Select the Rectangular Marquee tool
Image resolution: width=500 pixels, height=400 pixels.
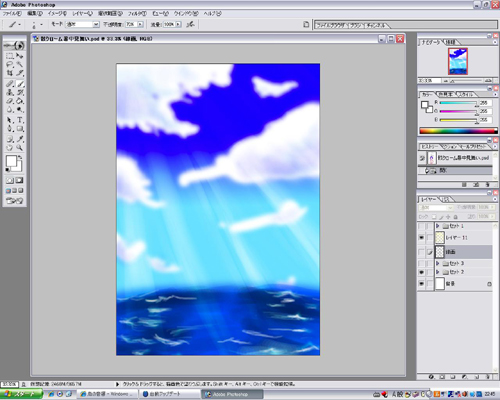point(10,56)
